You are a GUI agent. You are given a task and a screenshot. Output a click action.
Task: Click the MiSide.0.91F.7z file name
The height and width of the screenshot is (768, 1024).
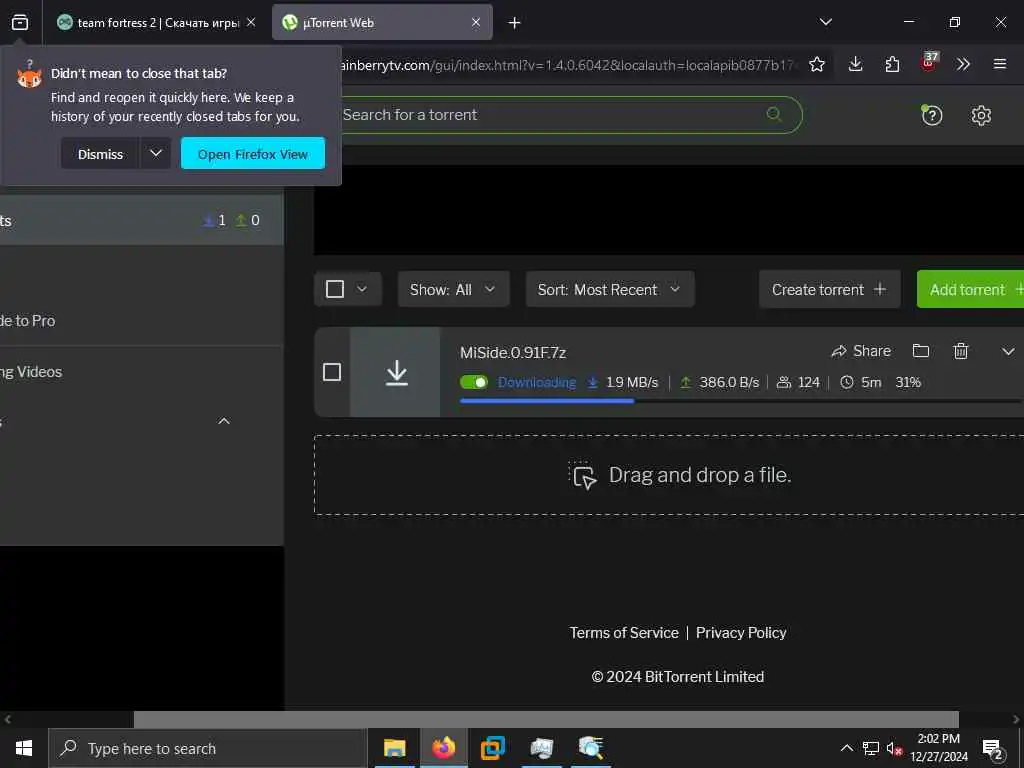point(513,353)
